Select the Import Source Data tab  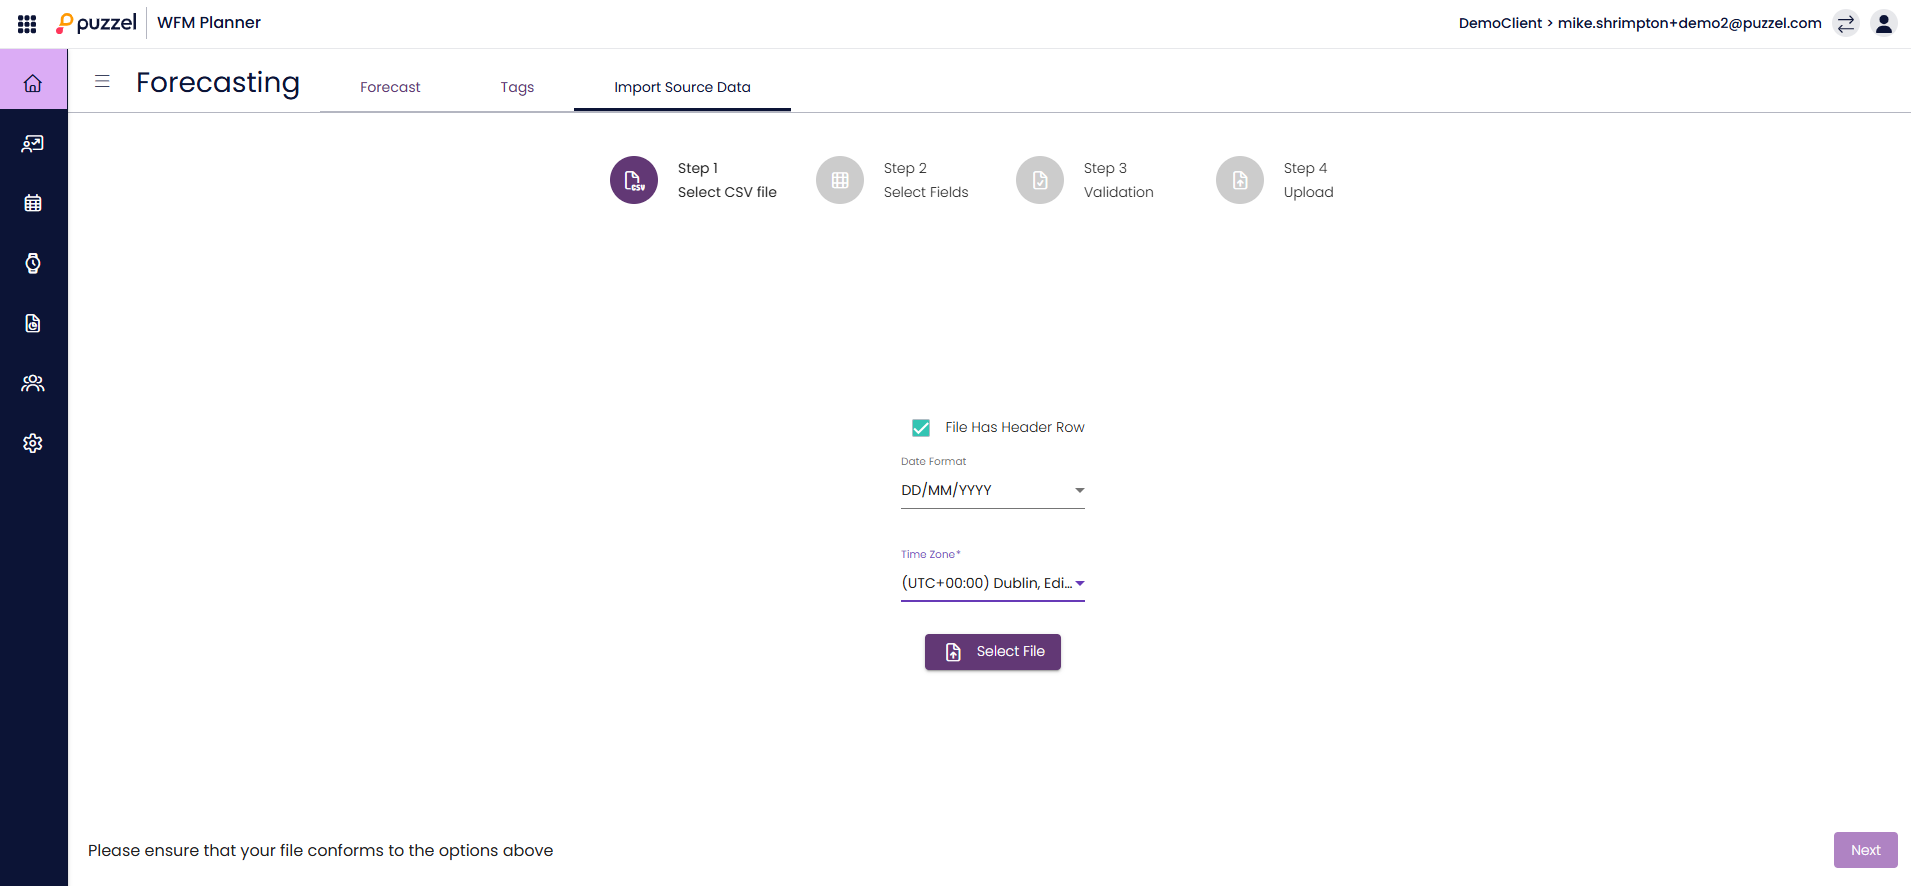point(682,87)
